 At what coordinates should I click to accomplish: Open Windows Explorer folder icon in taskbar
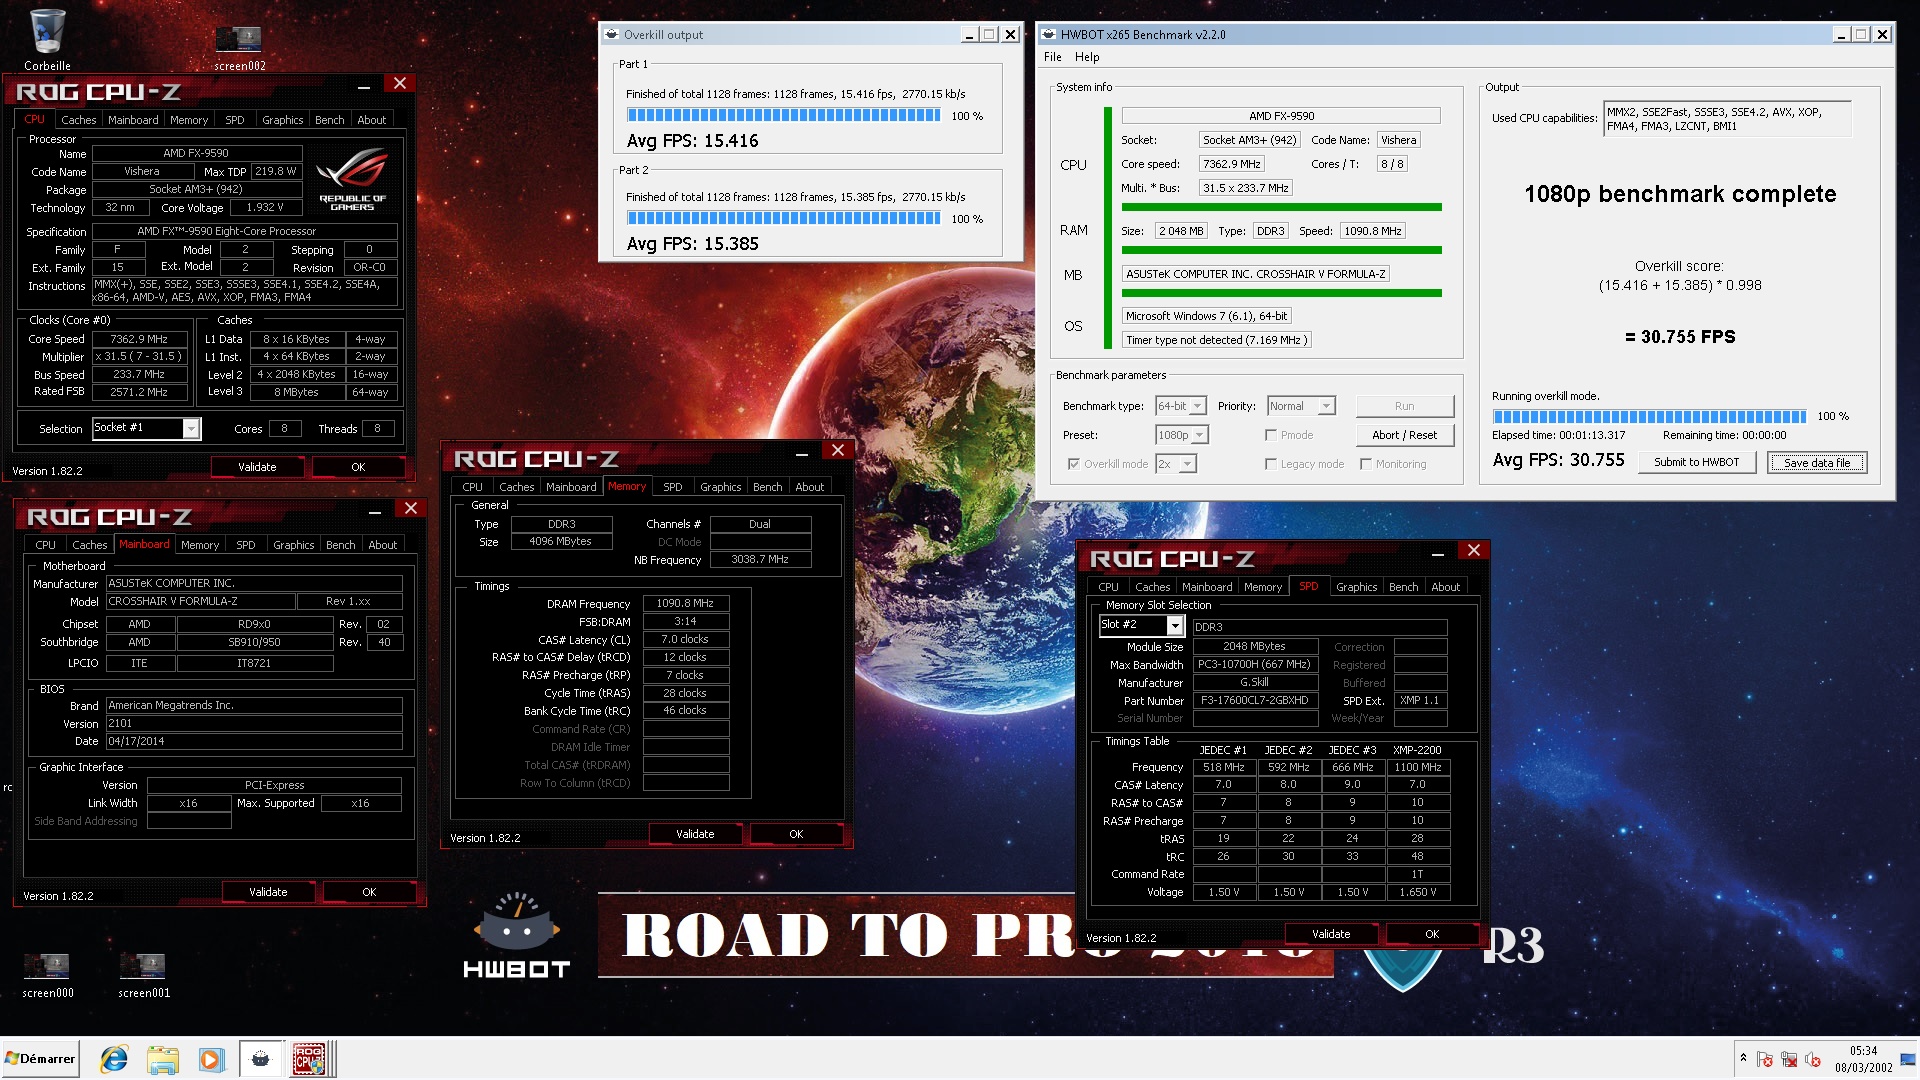(162, 1059)
